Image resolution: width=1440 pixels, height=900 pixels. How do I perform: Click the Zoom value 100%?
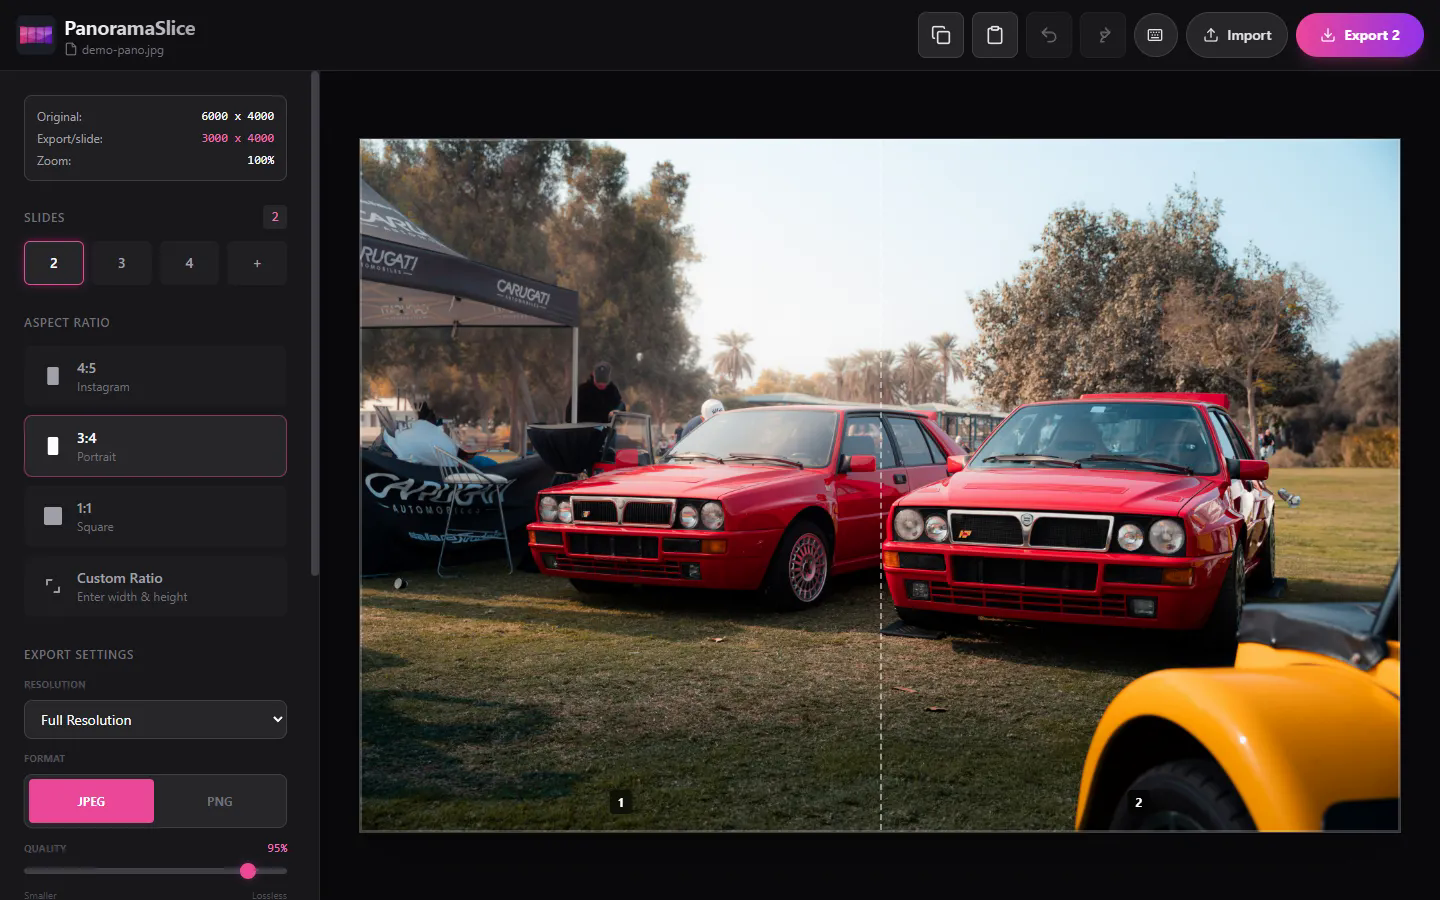click(260, 160)
